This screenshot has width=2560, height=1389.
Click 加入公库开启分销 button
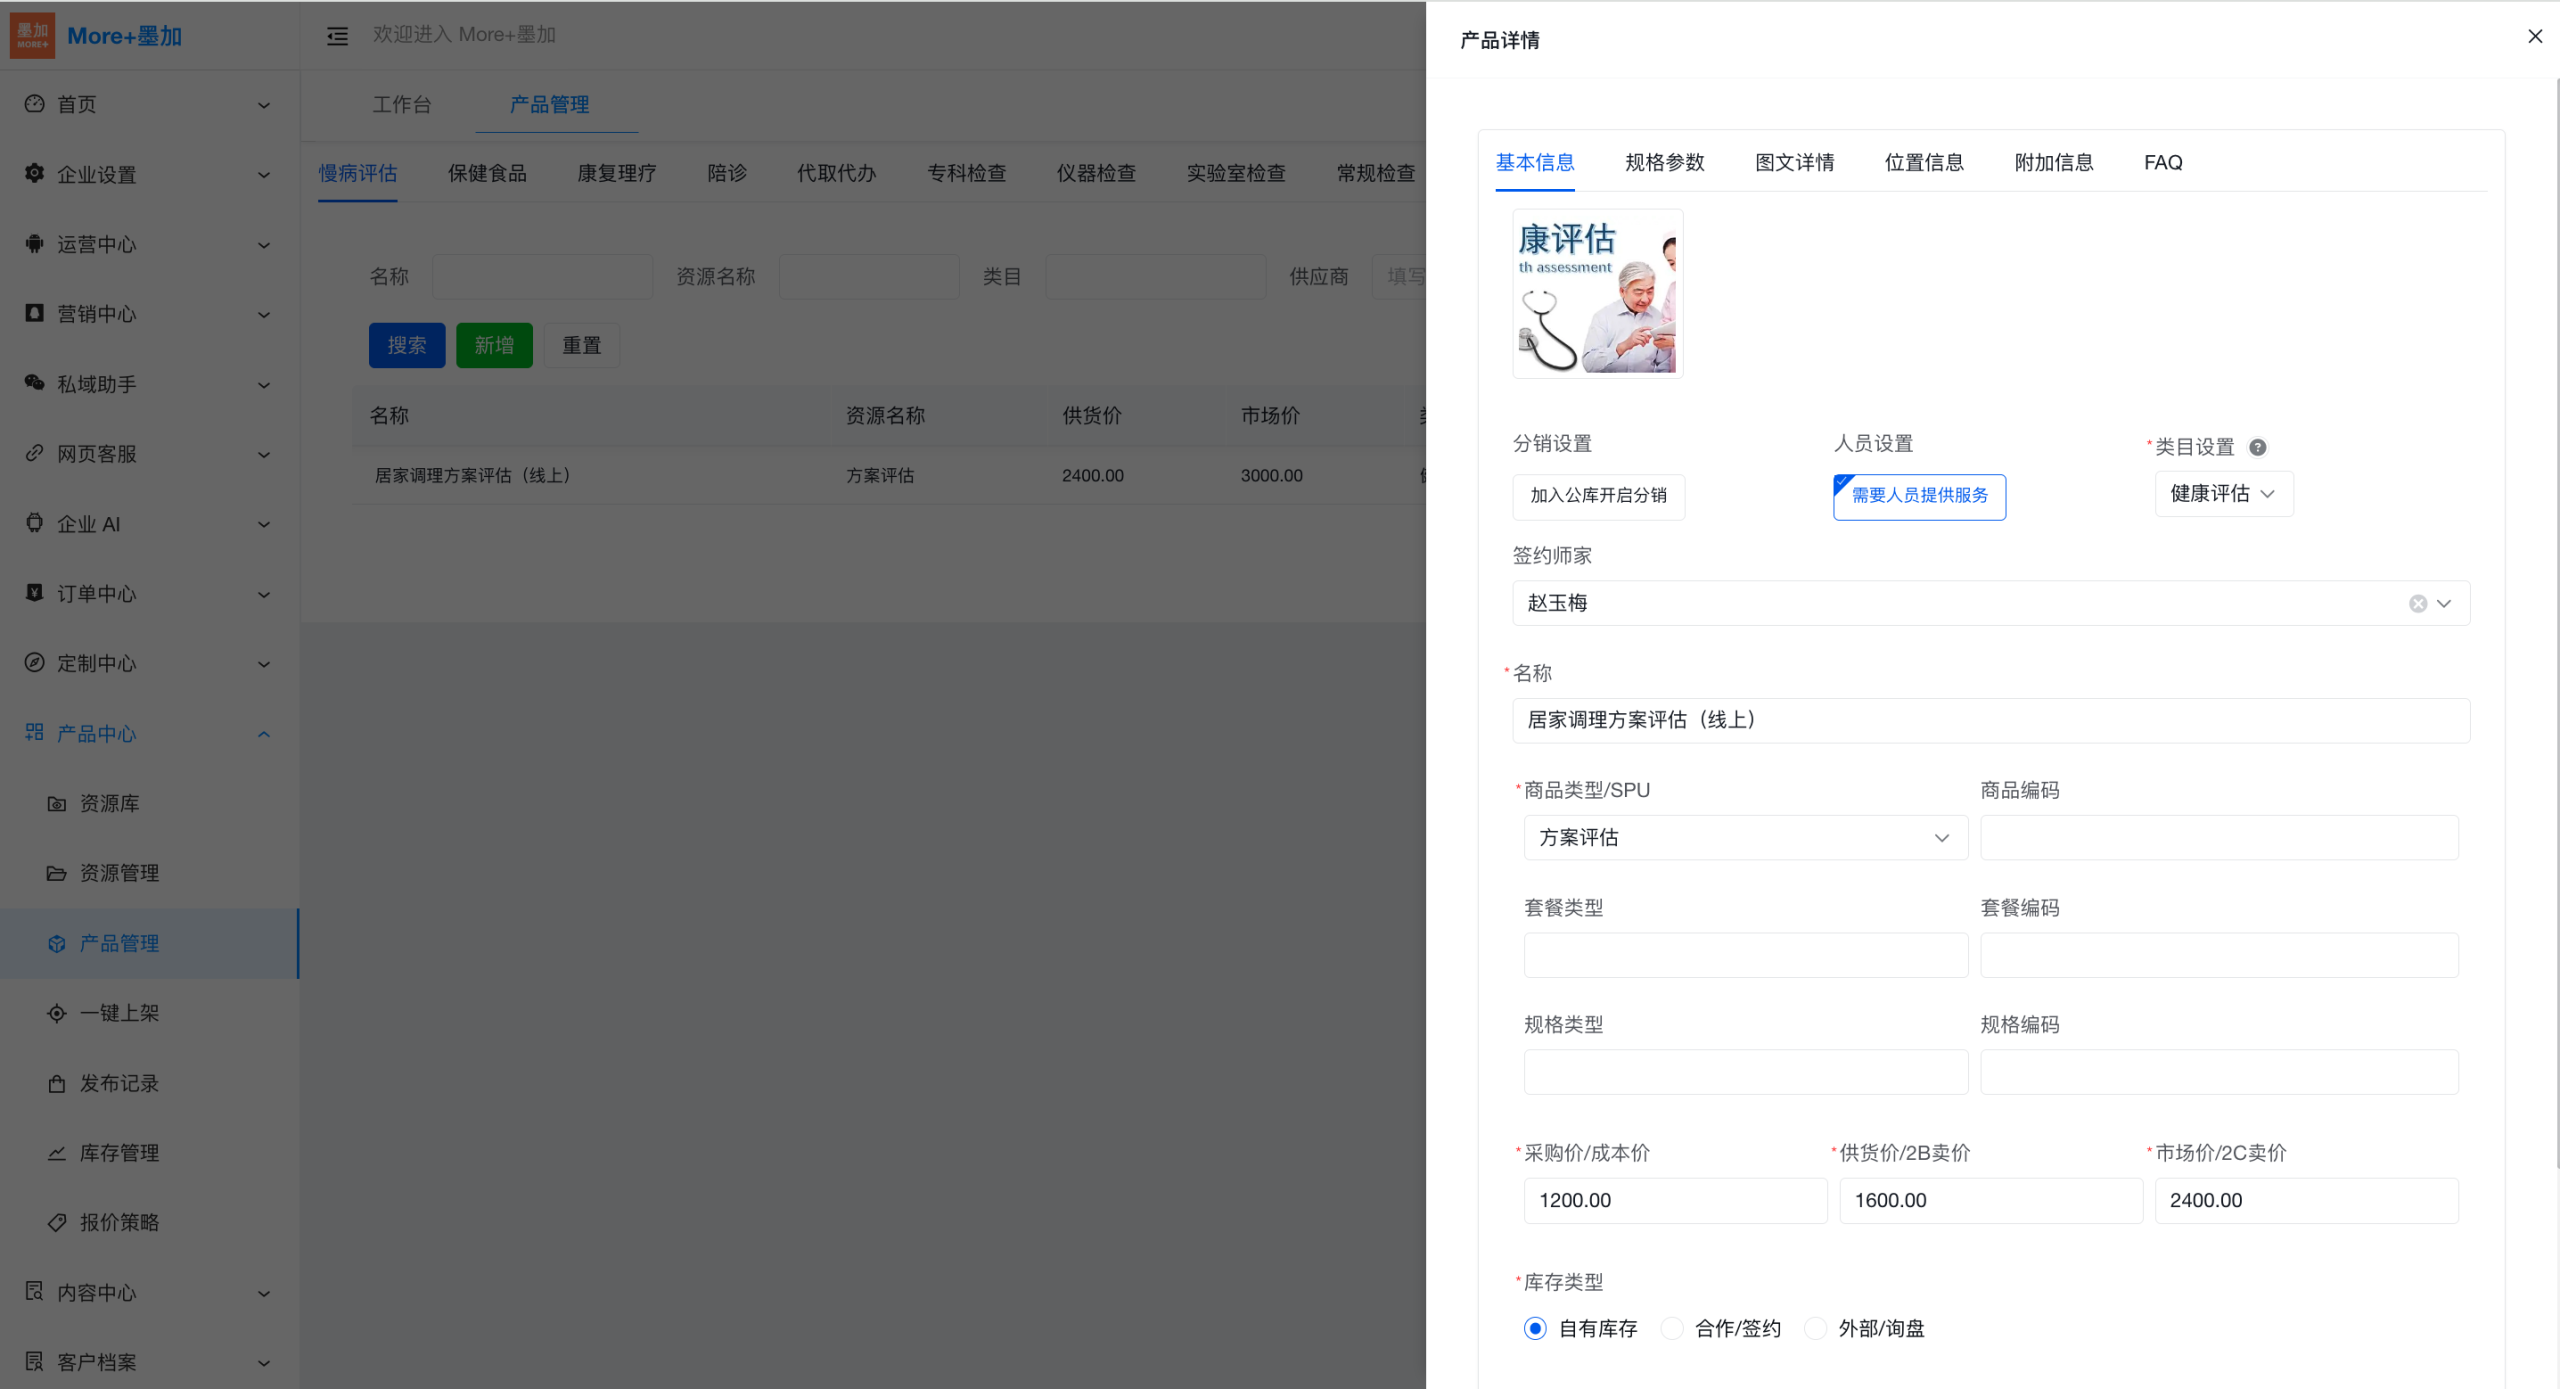1598,496
